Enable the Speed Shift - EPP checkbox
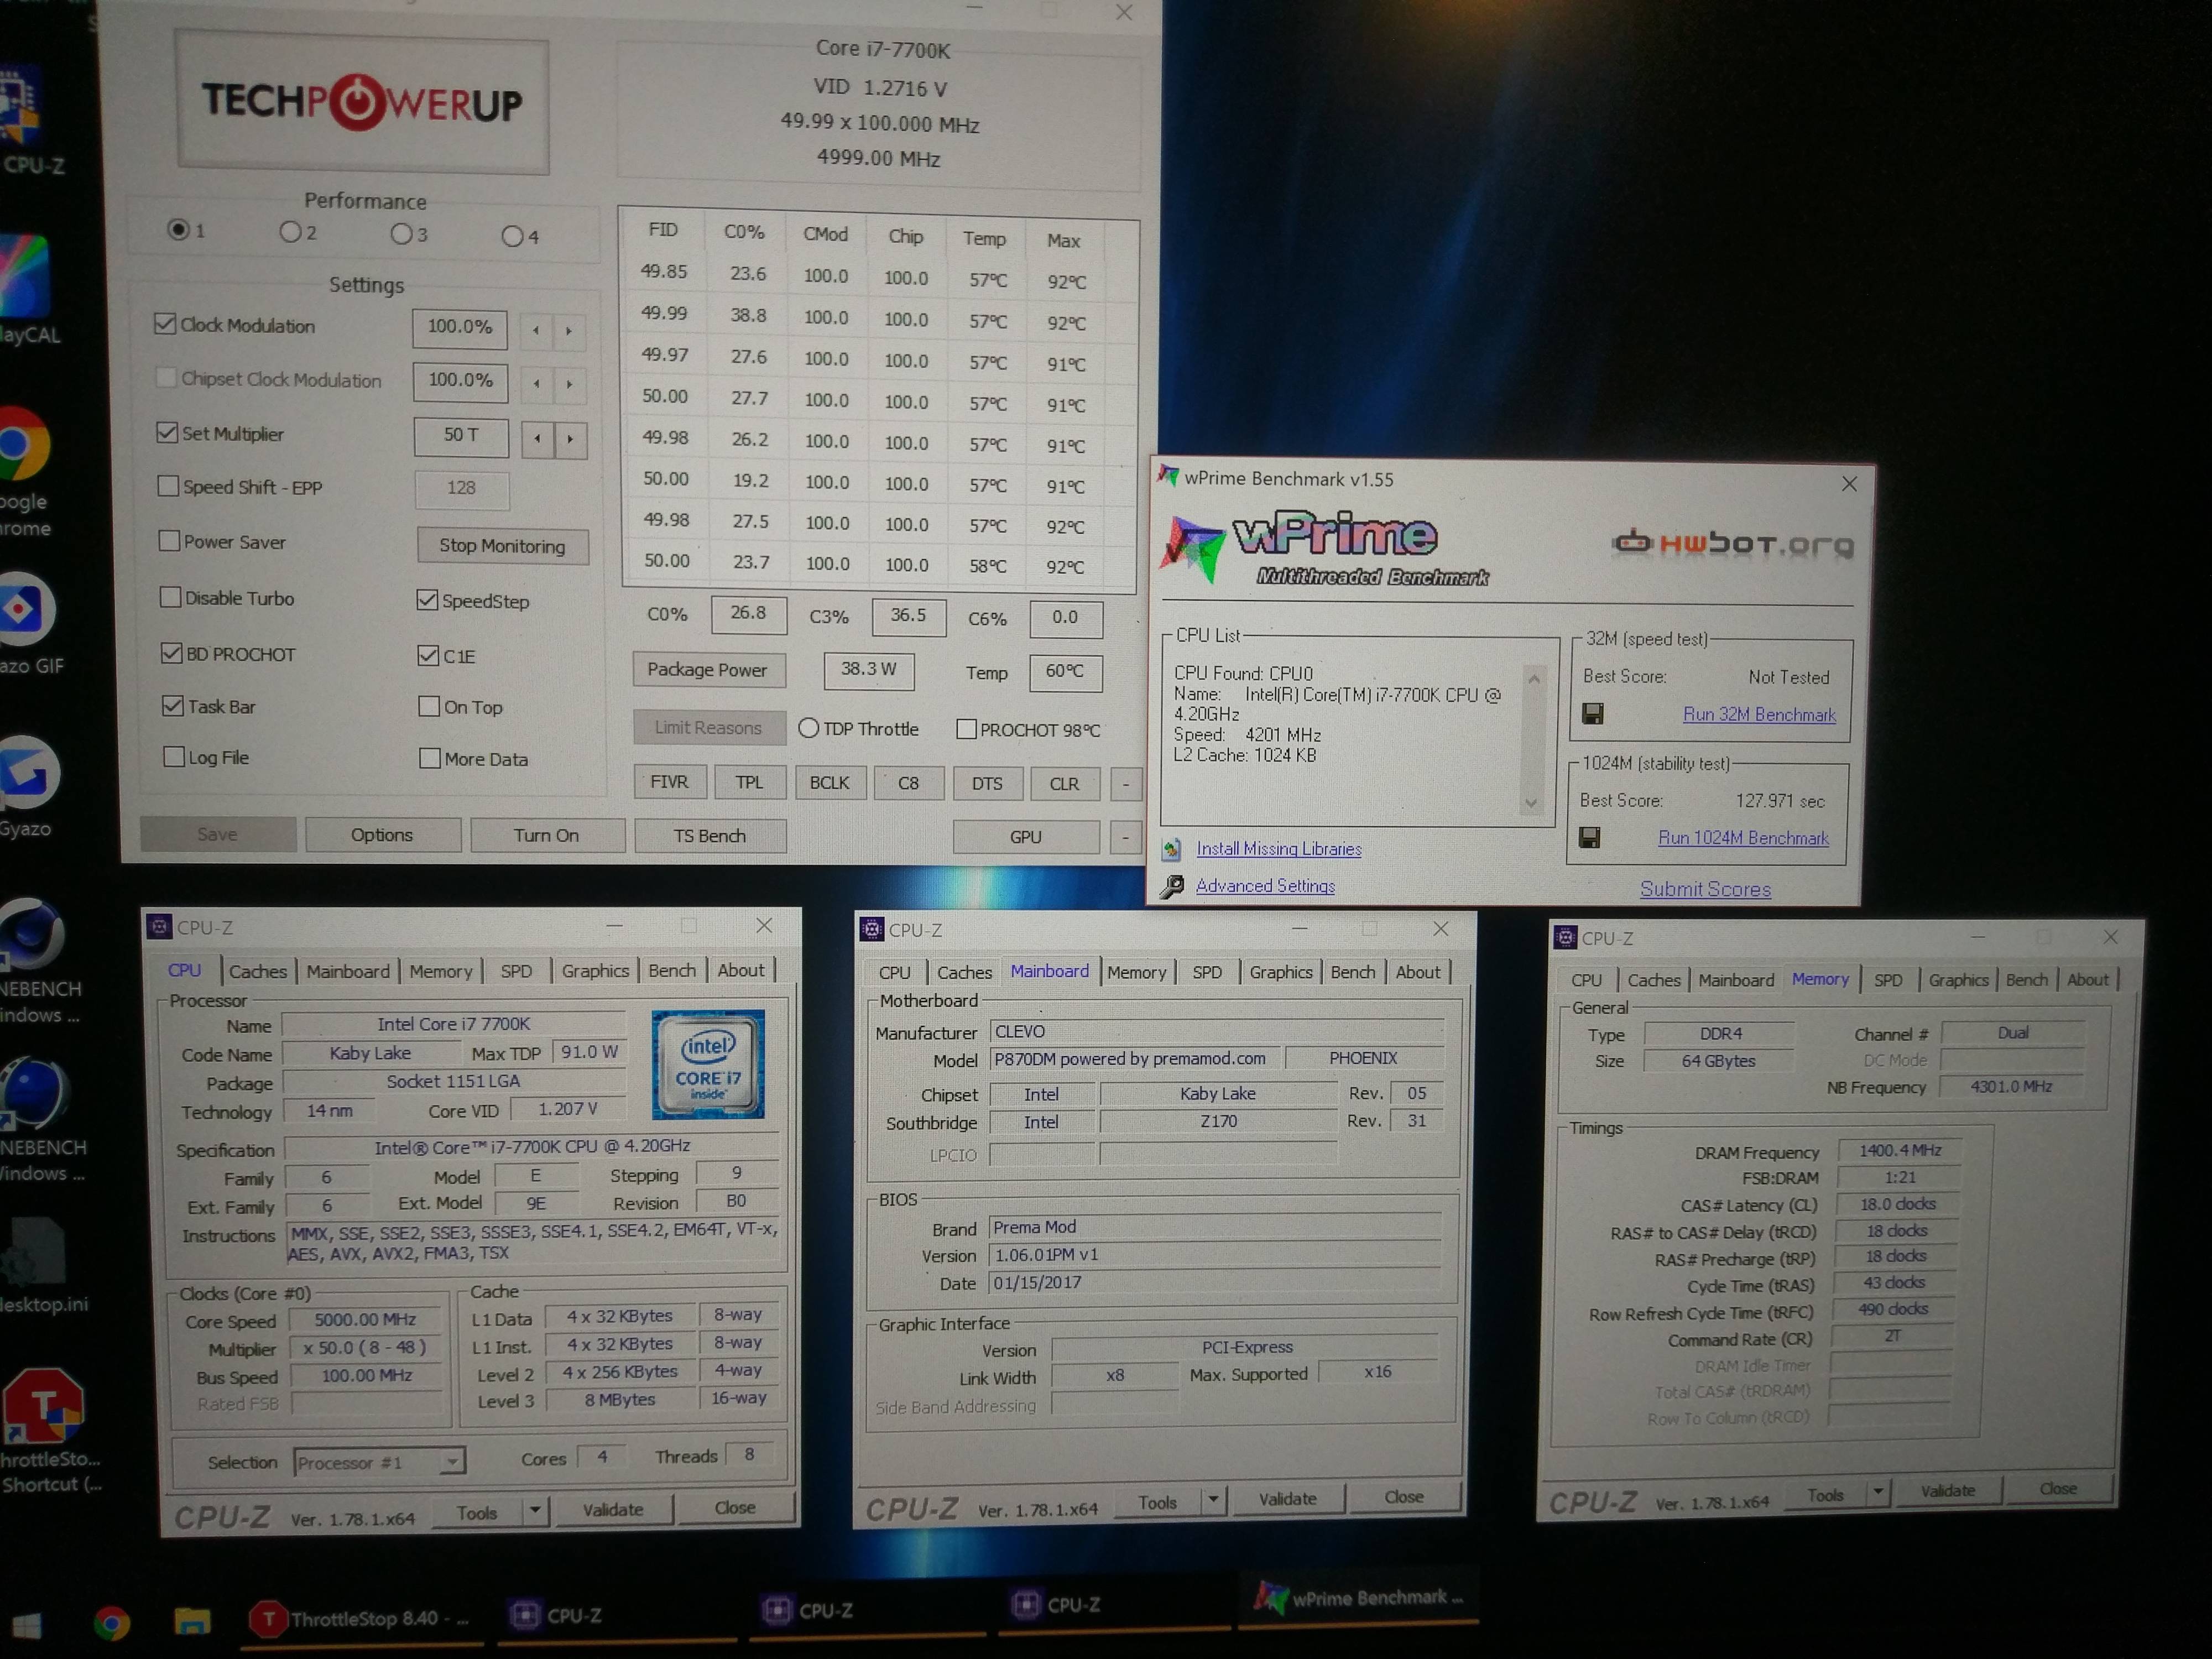Screen dimensions: 2212x1659 (x=168, y=486)
